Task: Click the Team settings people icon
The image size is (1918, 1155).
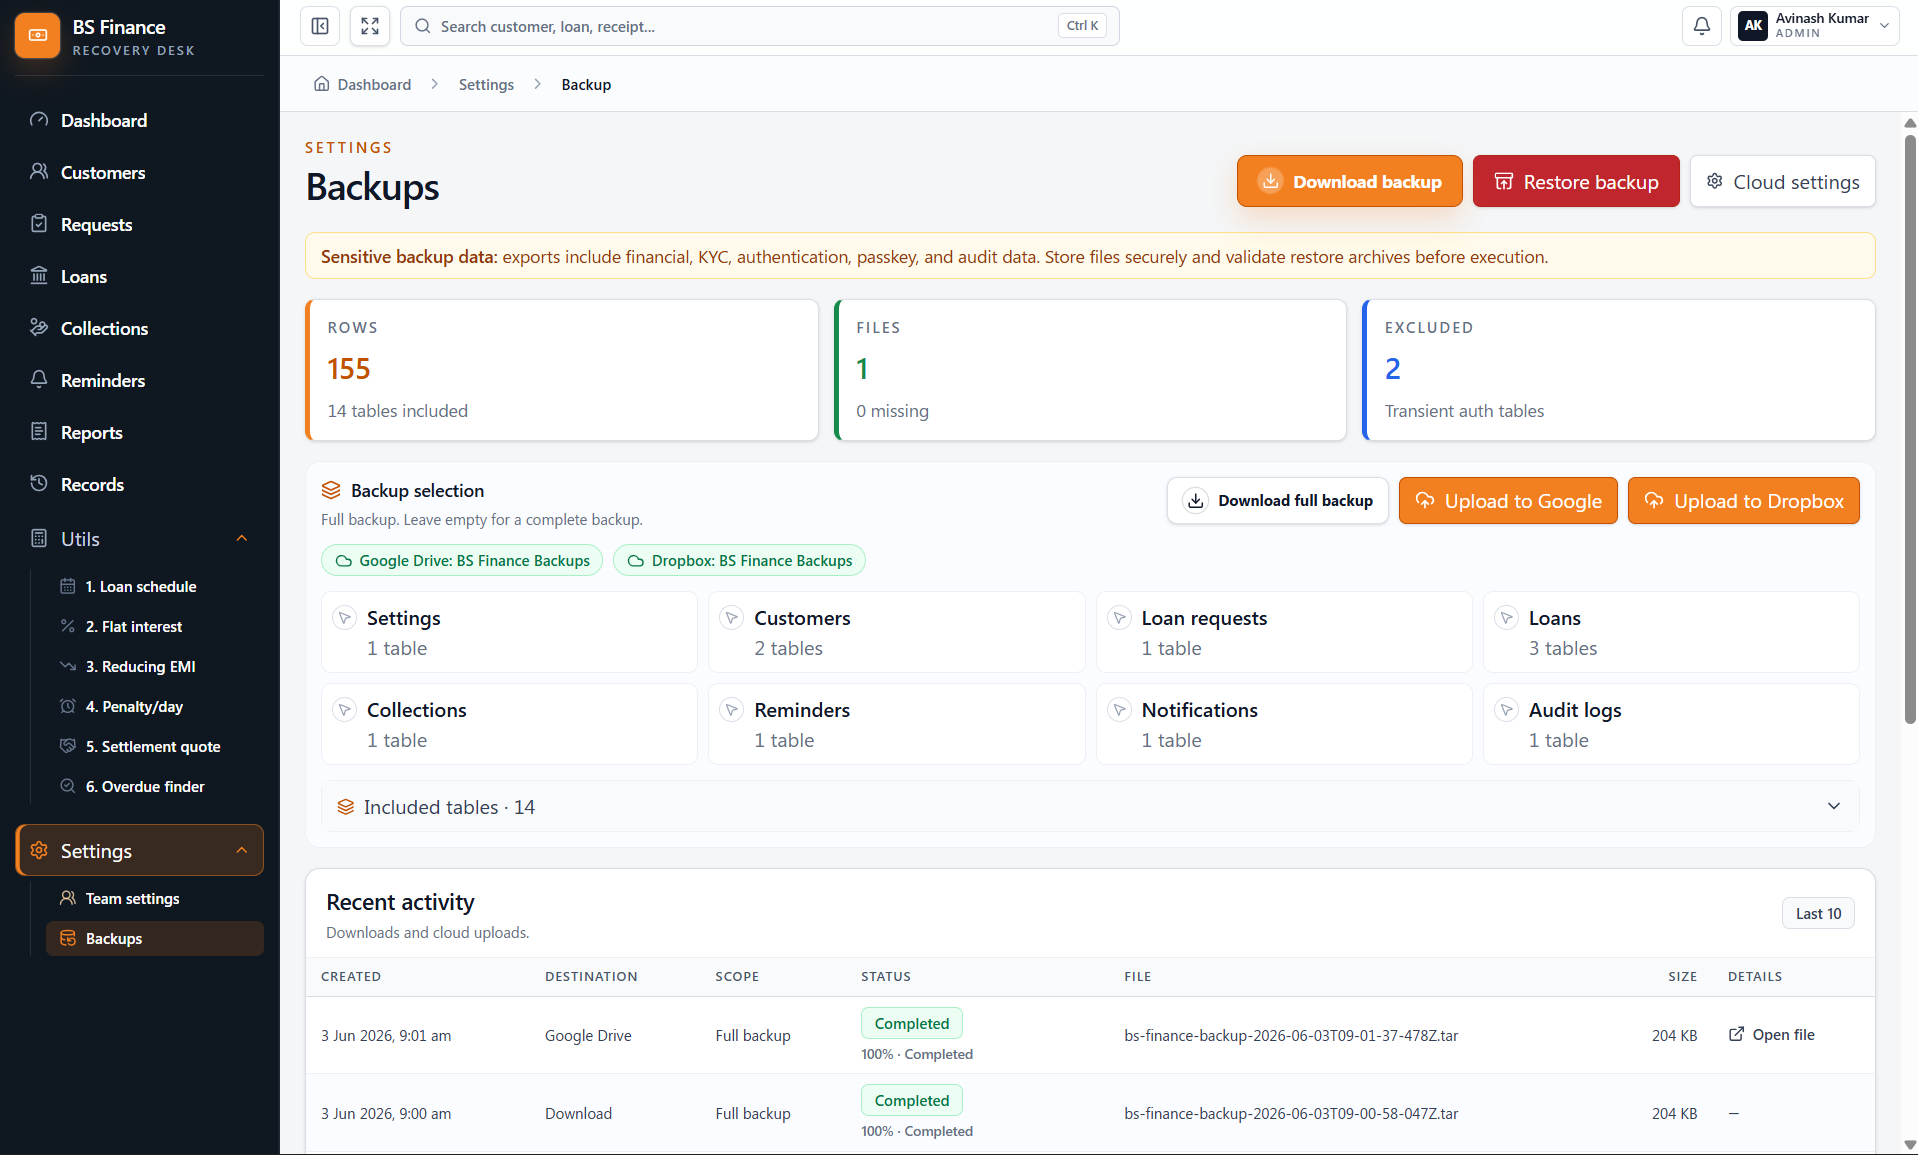Action: coord(68,898)
